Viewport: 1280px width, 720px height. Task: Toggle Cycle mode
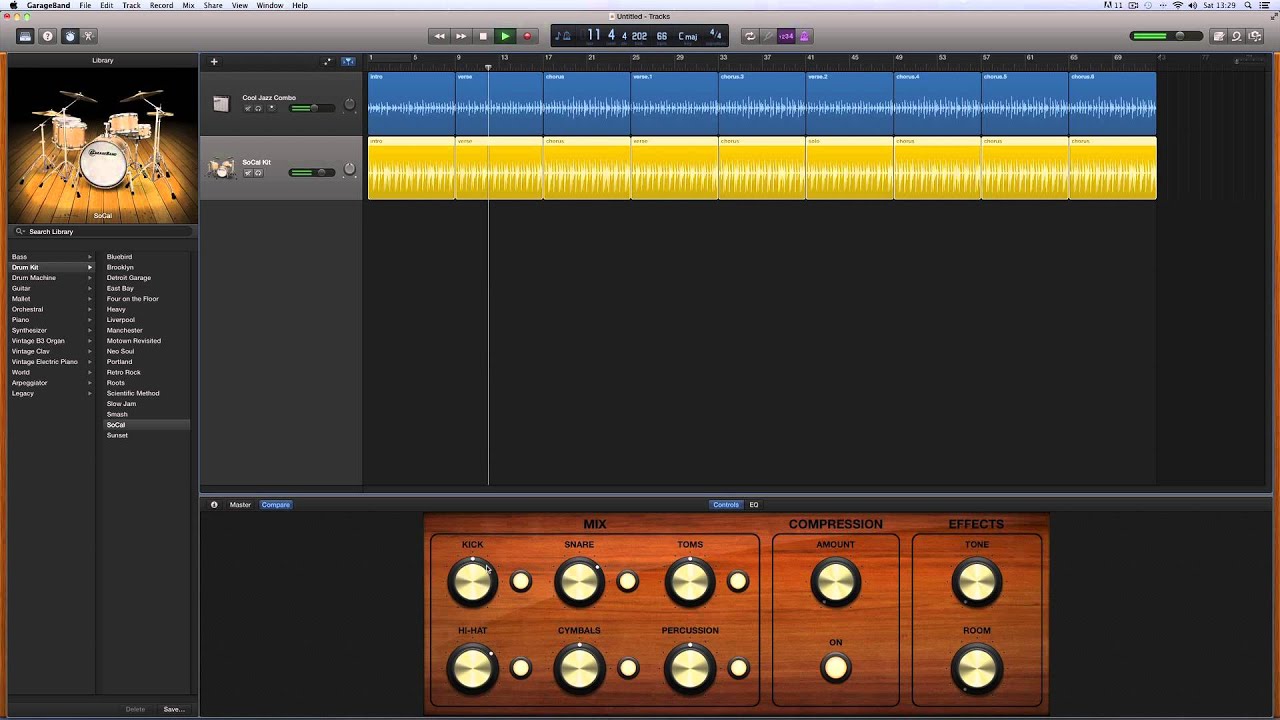click(749, 36)
